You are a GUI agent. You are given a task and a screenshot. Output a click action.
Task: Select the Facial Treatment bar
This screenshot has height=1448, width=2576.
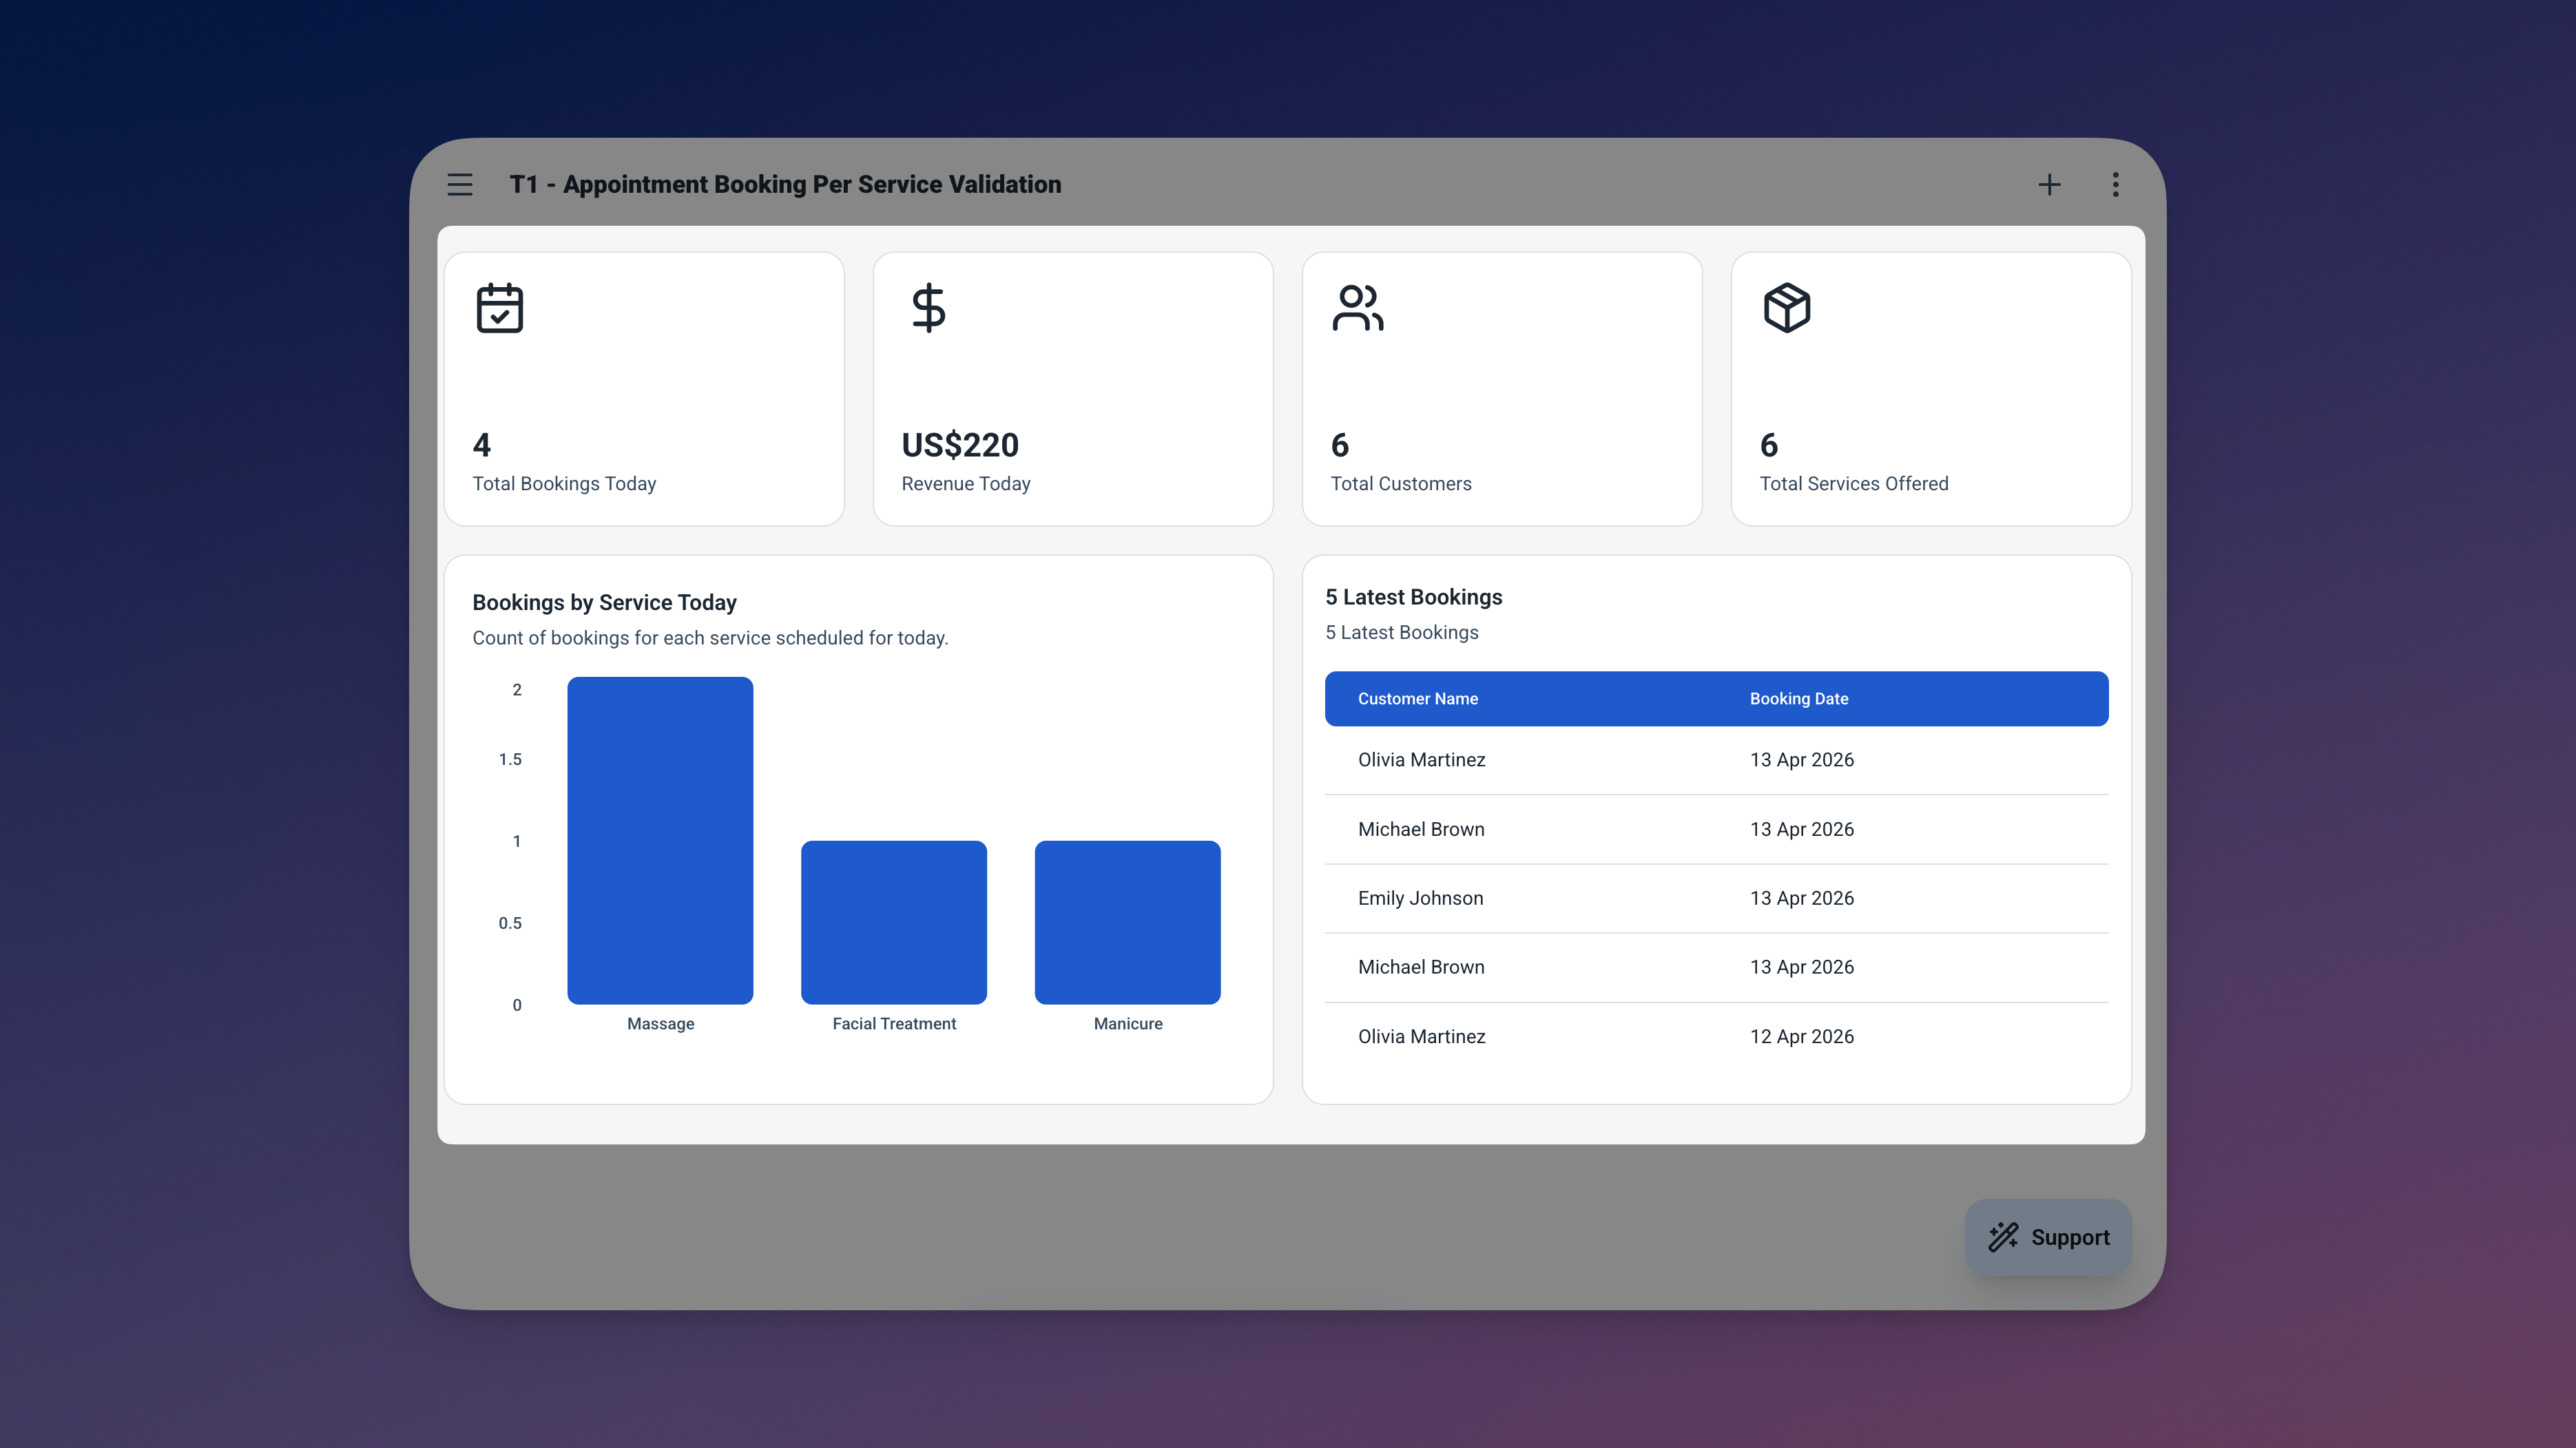pos(893,922)
